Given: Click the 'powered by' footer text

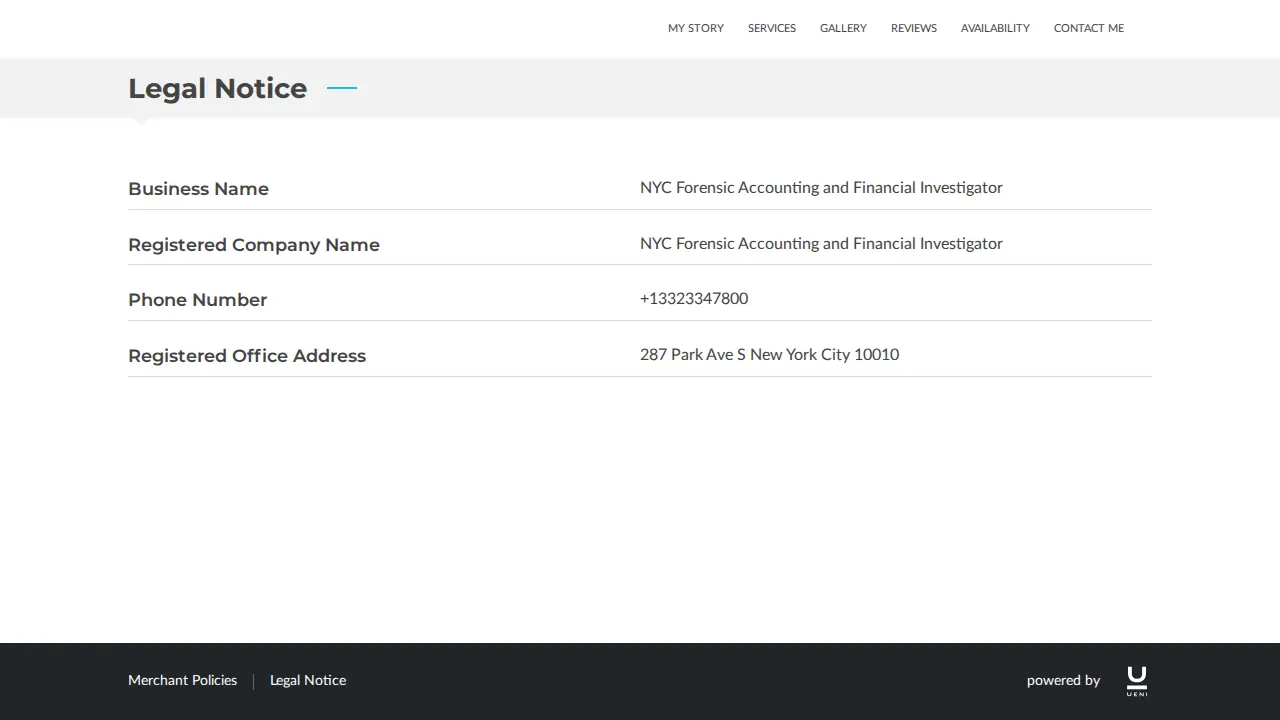Looking at the screenshot, I should (1063, 681).
